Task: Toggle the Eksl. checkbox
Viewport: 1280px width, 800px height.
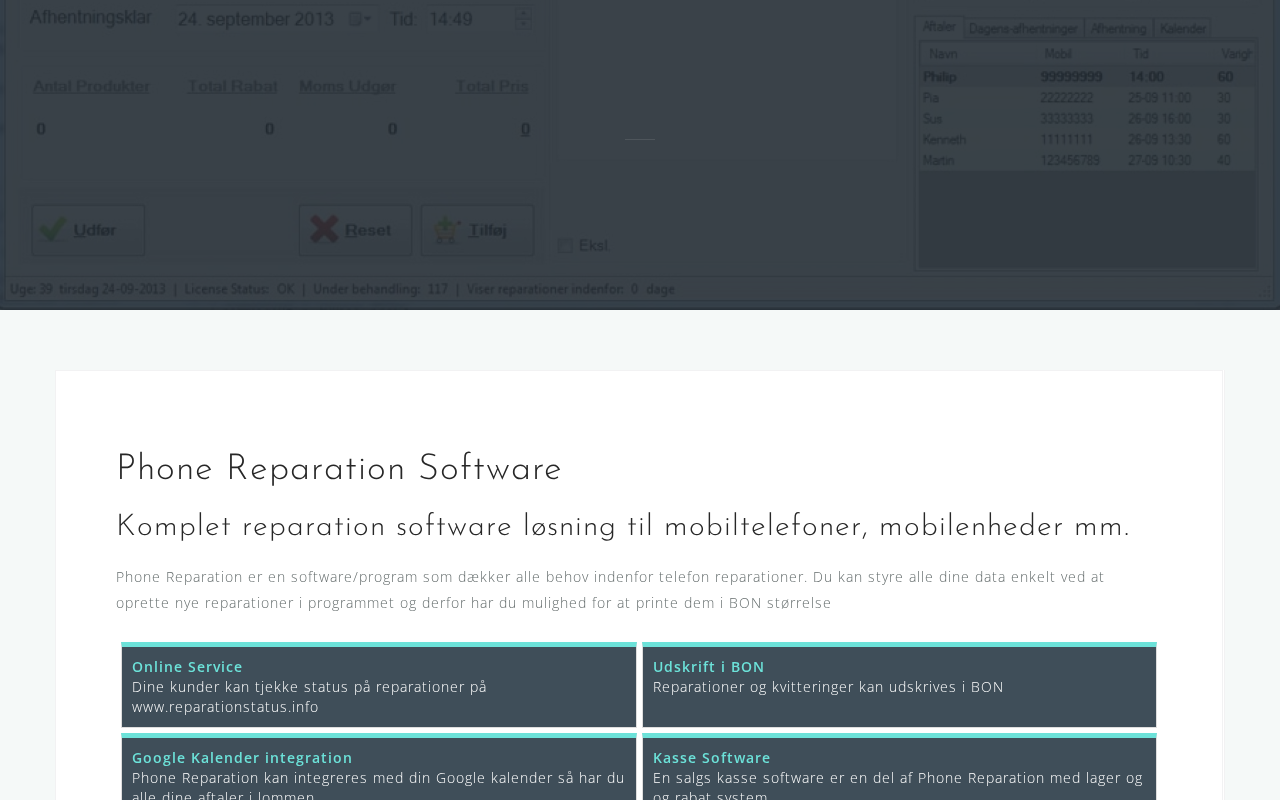Action: (x=565, y=245)
